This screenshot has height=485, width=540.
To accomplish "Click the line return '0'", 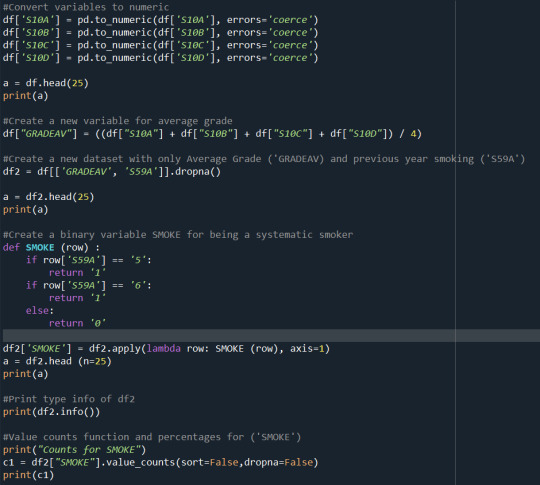I will tap(77, 323).
